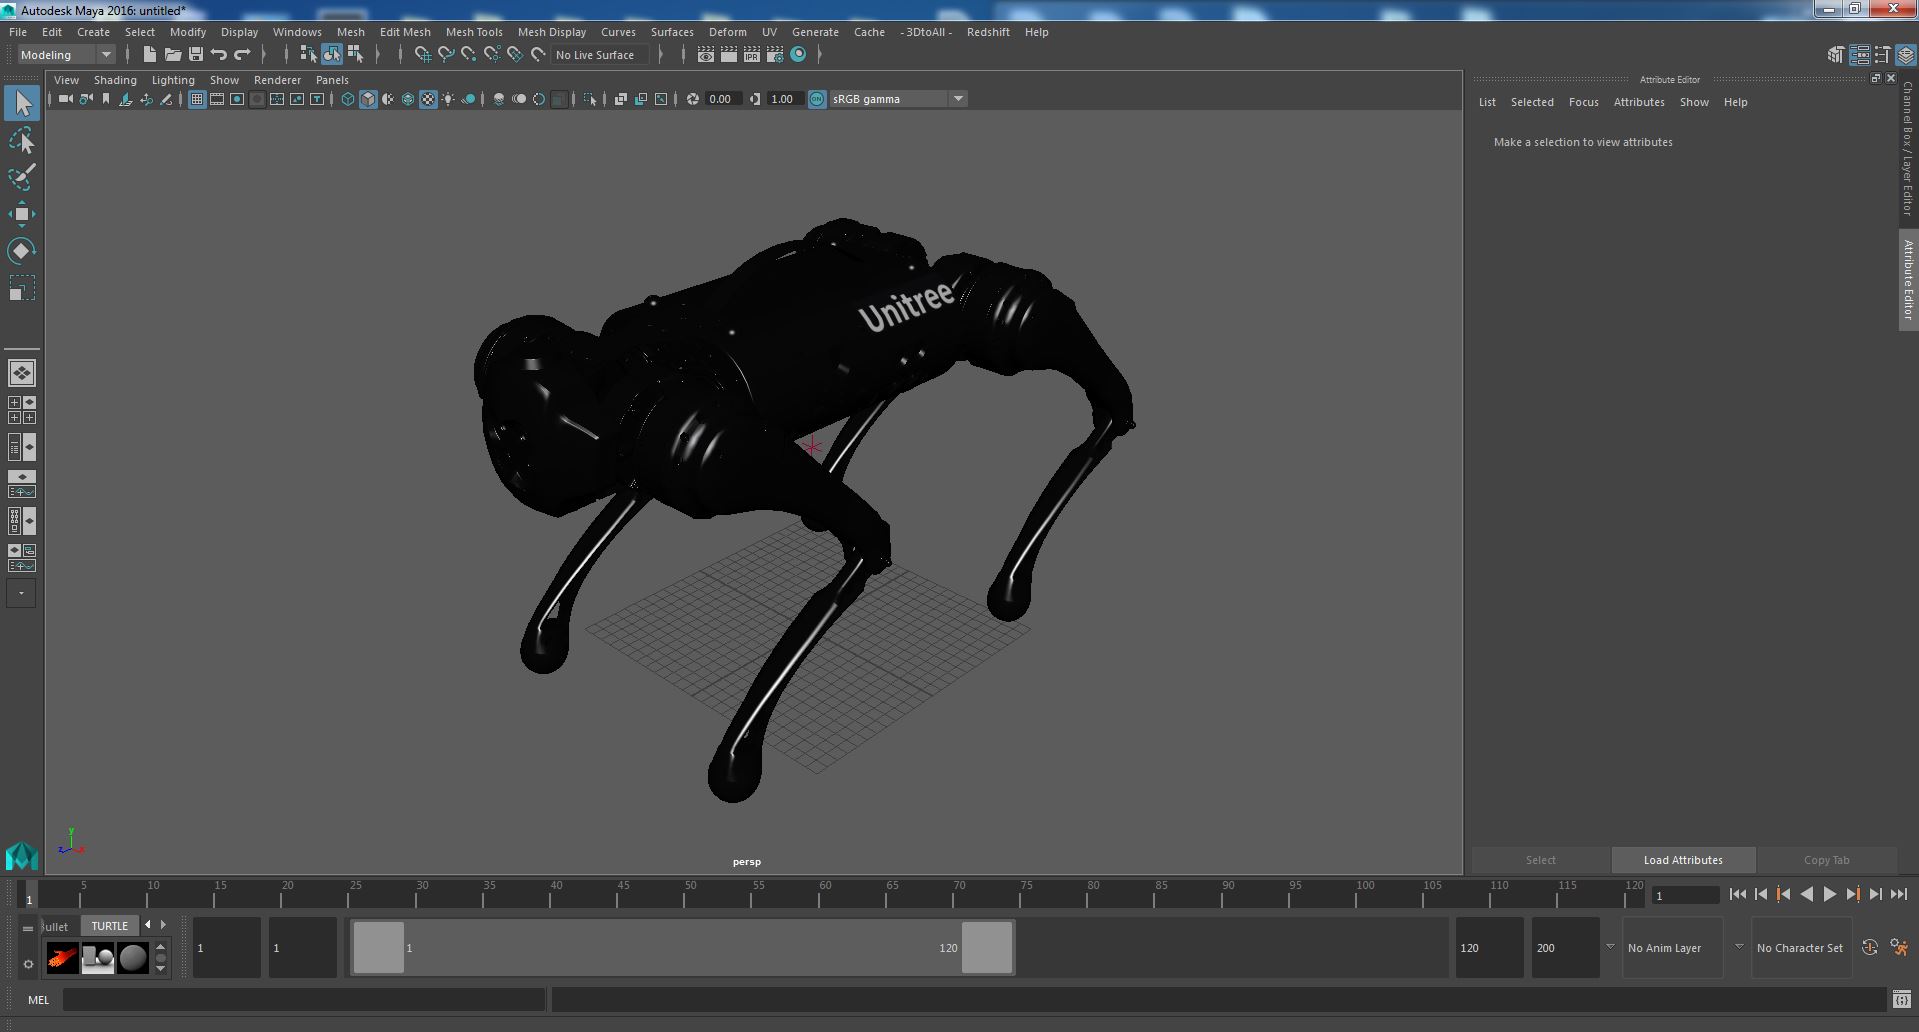The image size is (1919, 1032).
Task: Open the sRGB gamma view transform dropdown
Action: [898, 99]
